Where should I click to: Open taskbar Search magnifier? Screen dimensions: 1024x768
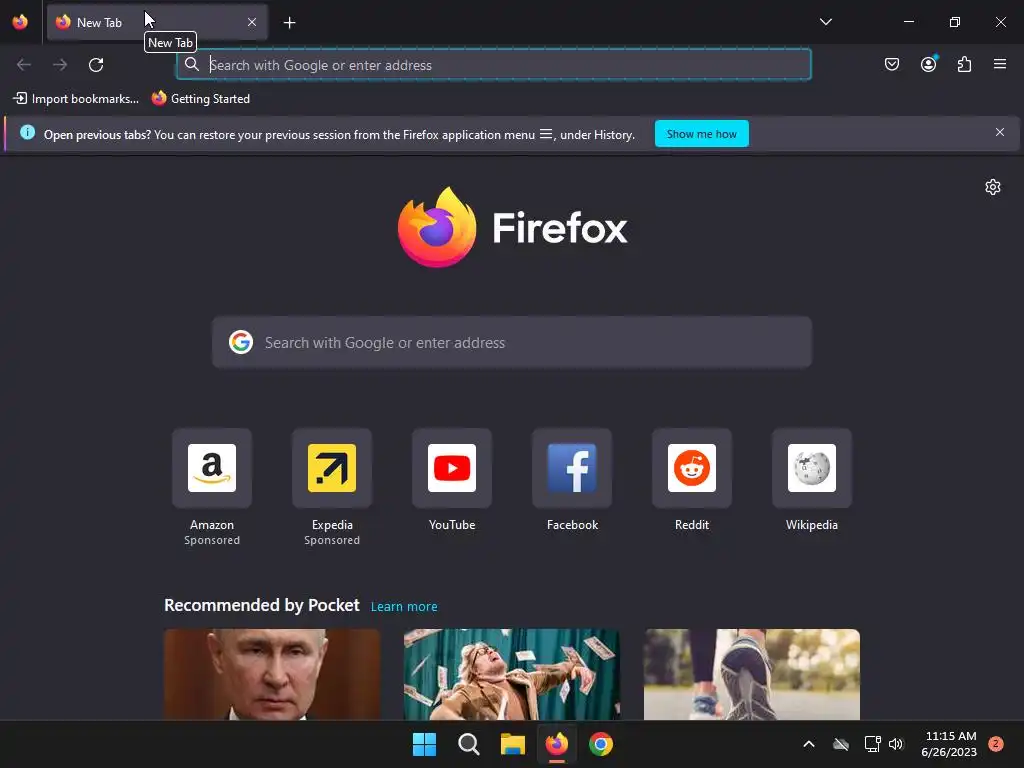pos(468,744)
